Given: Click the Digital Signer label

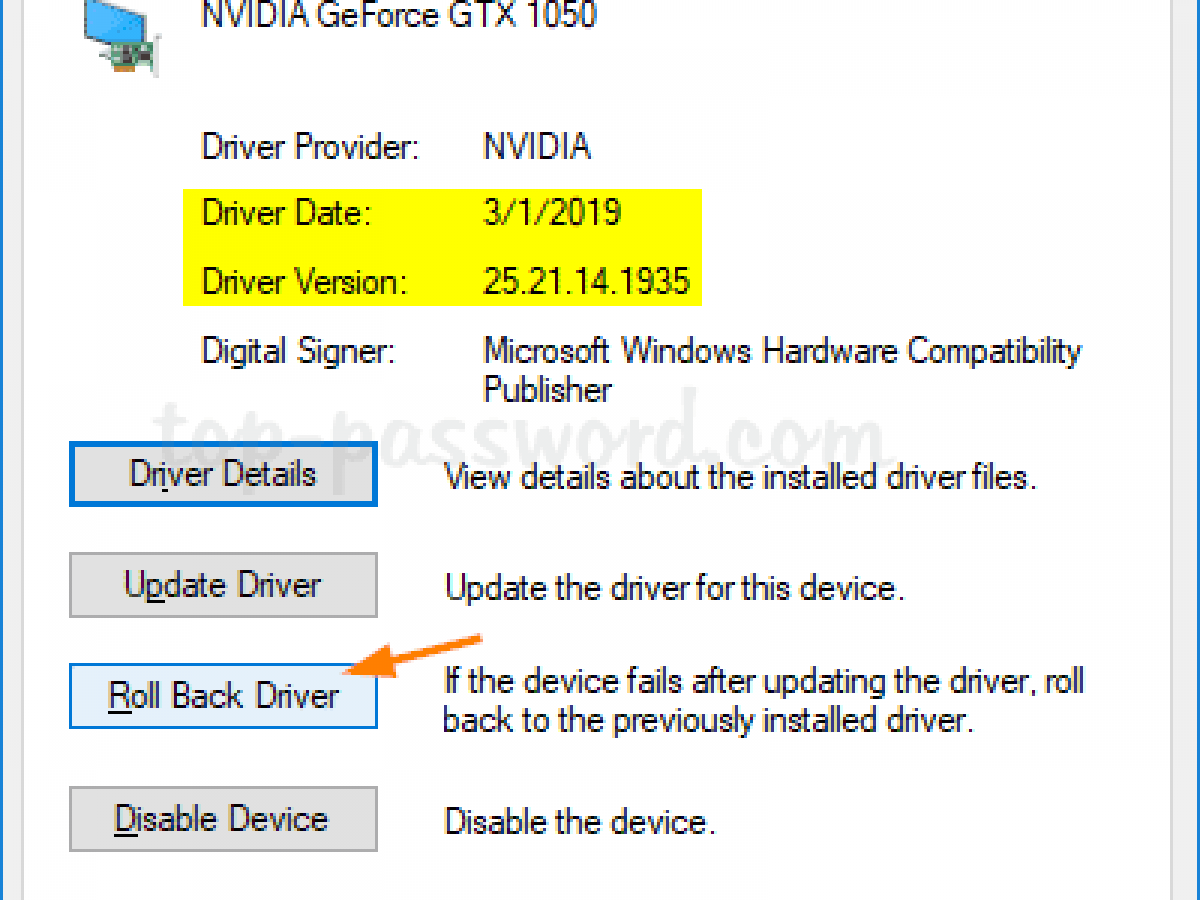Looking at the screenshot, I should [x=299, y=351].
